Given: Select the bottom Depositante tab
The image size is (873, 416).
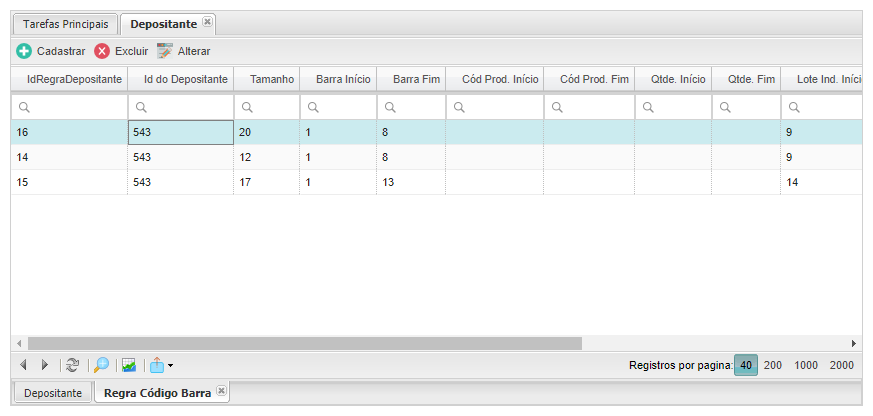Looking at the screenshot, I should click(x=53, y=393).
